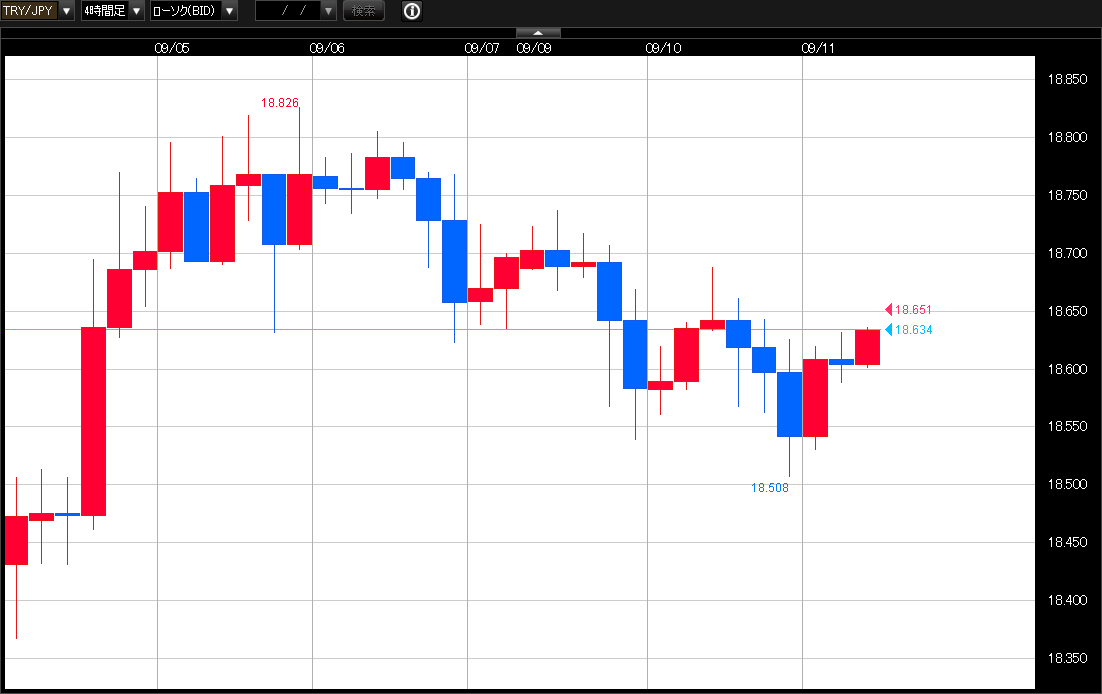Click the 09/10 date label
Screen dimensions: 1102x694
tap(663, 48)
